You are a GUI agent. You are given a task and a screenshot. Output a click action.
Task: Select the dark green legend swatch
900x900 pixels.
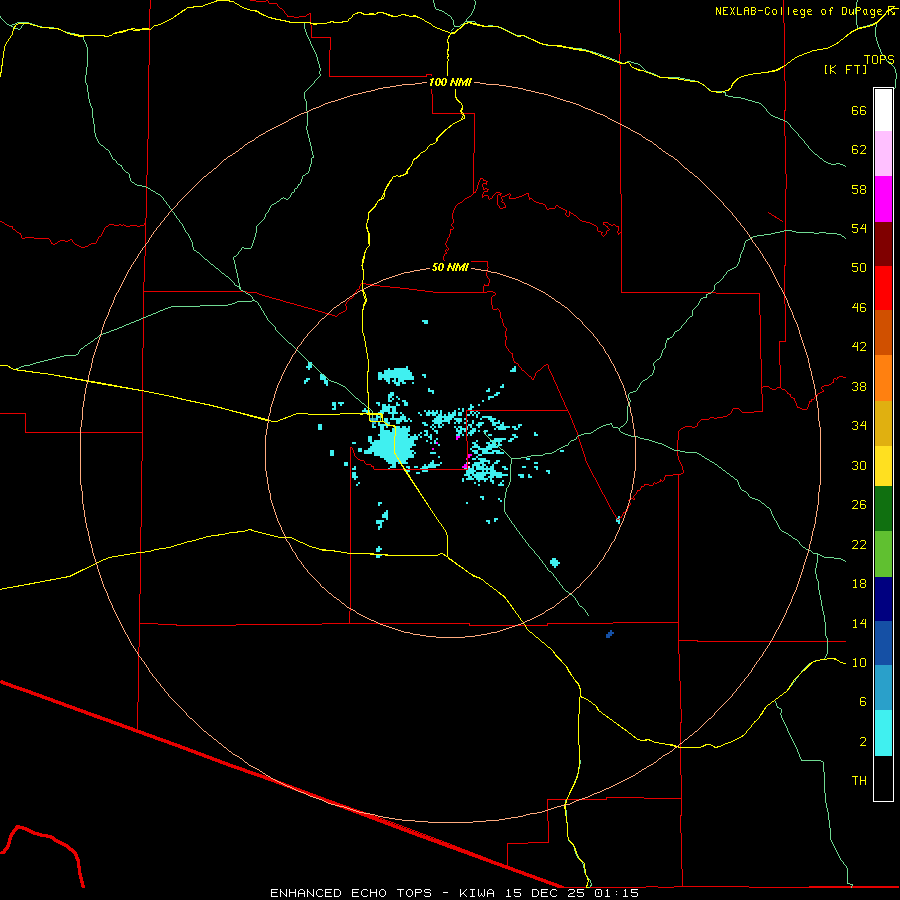coord(883,509)
